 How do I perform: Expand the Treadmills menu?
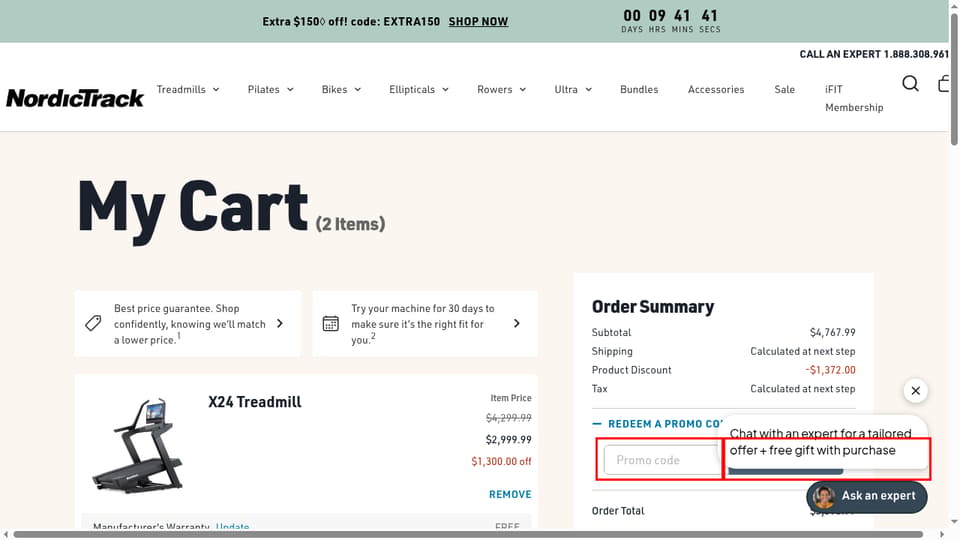coord(187,89)
